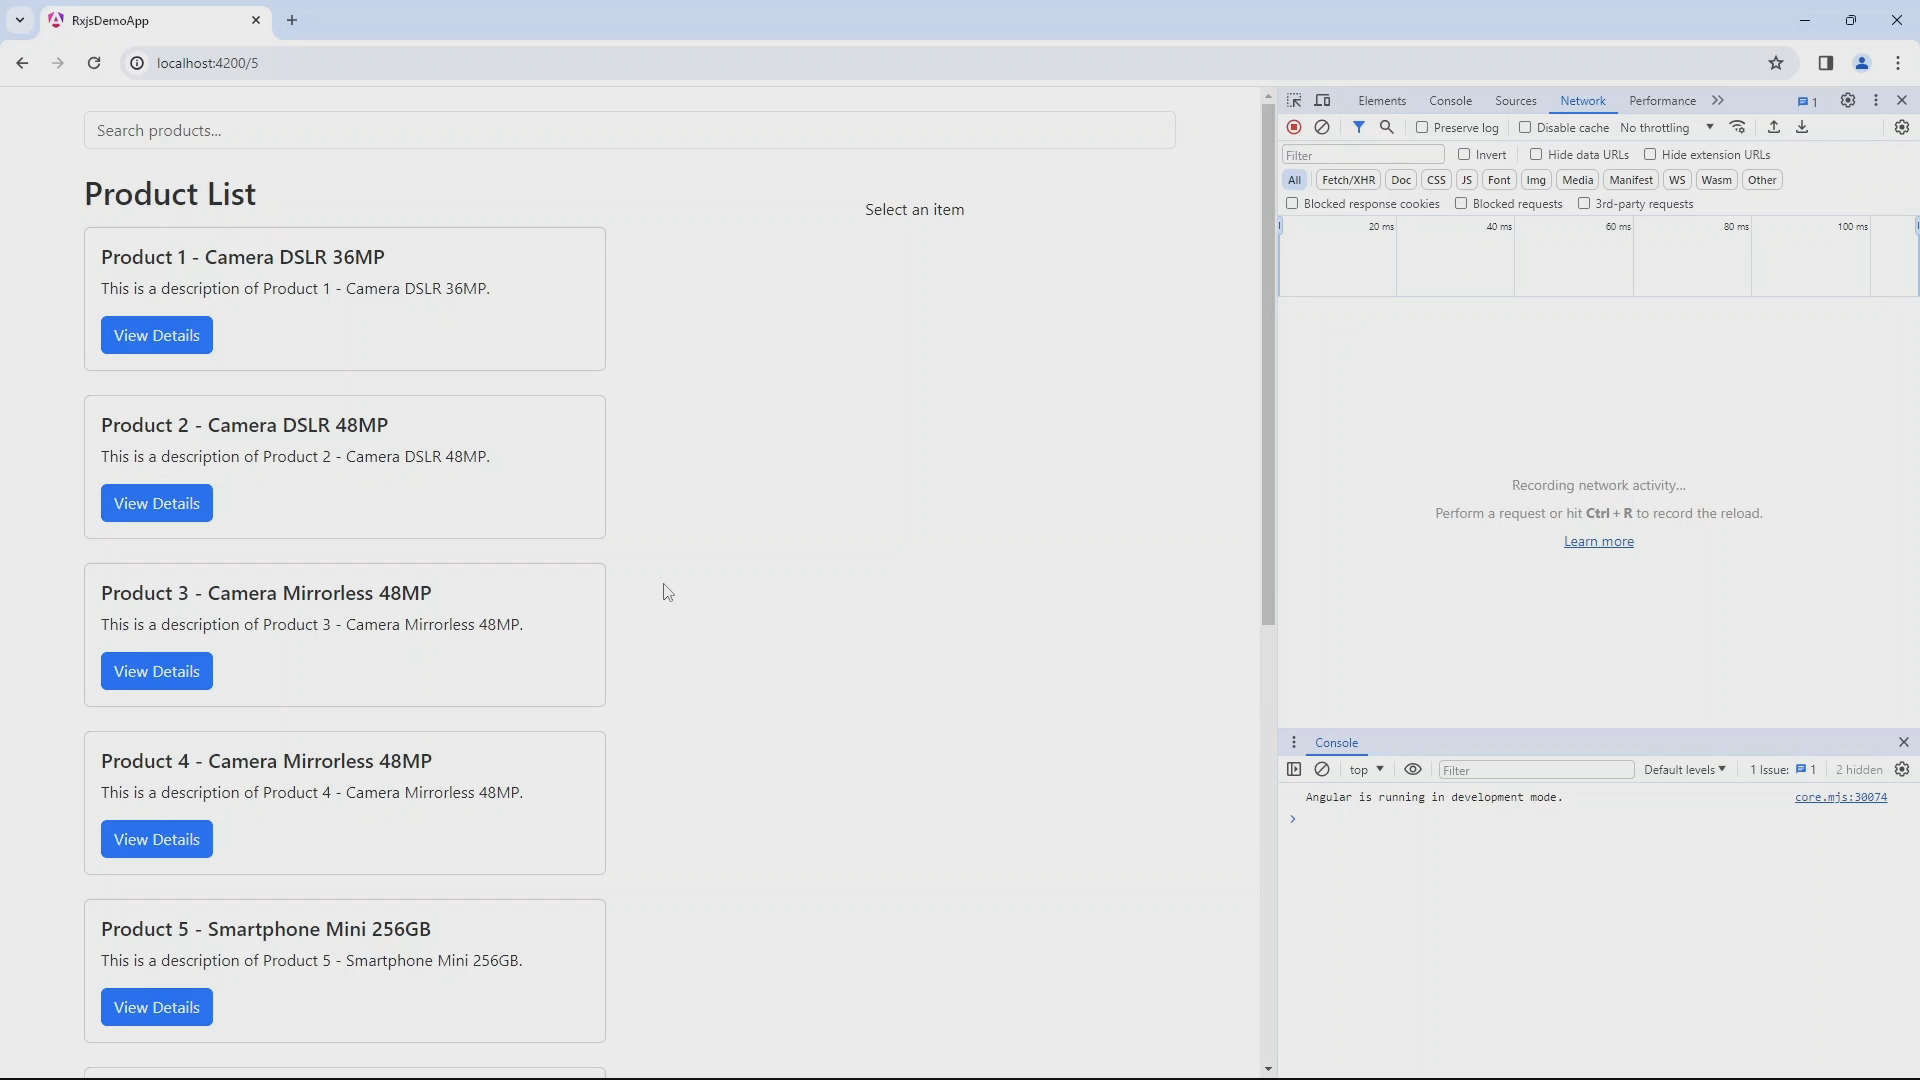1920x1080 pixels.
Task: Enable Preserve log checkbox
Action: (x=1422, y=127)
